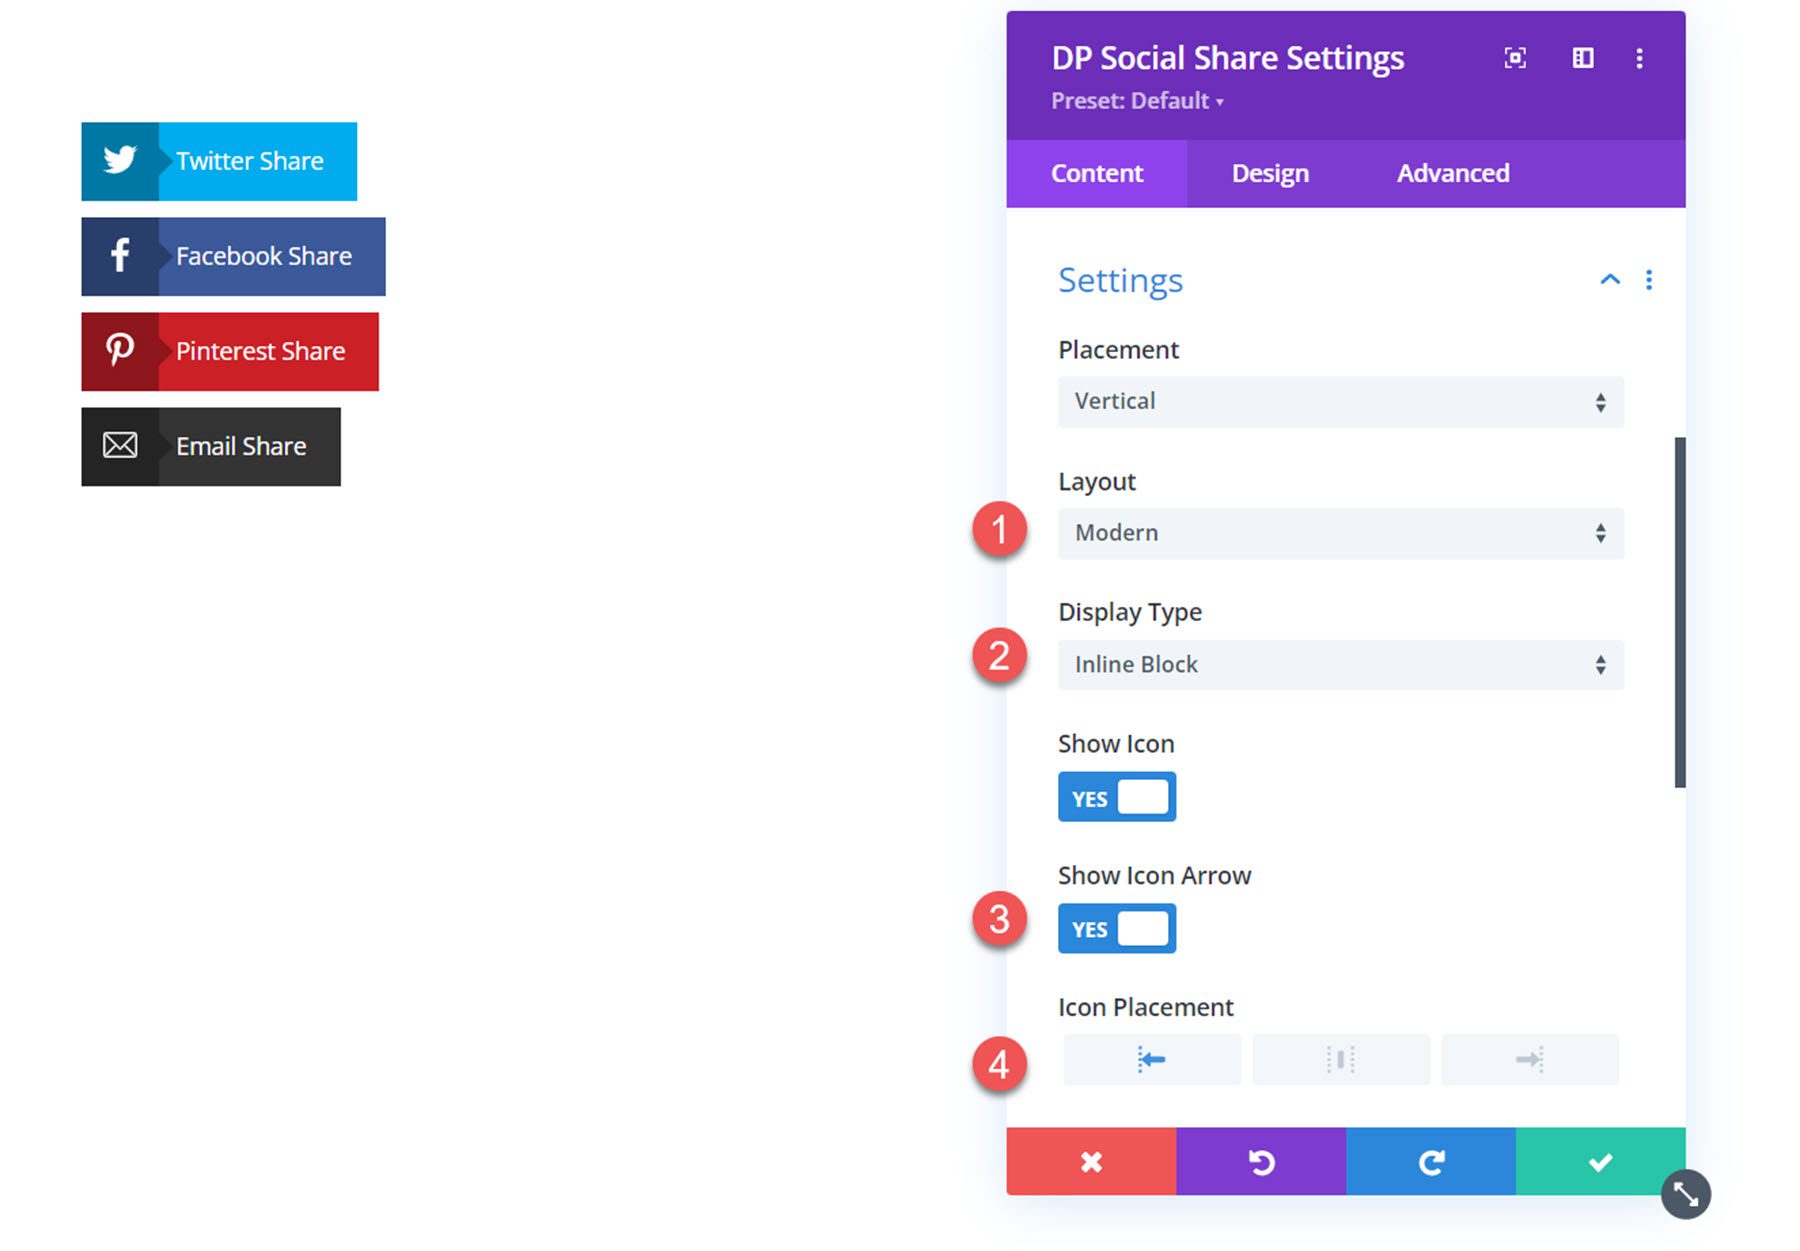Open the Layout dropdown showing Modern

[1340, 533]
